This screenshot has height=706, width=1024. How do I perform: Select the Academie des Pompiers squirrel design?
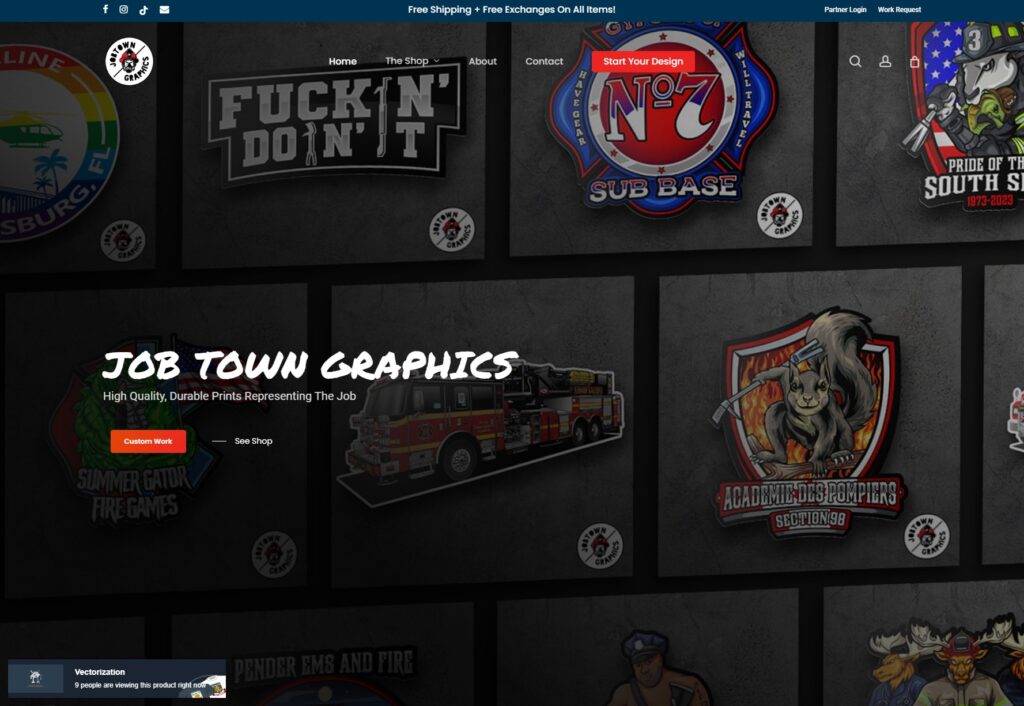pyautogui.click(x=810, y=425)
